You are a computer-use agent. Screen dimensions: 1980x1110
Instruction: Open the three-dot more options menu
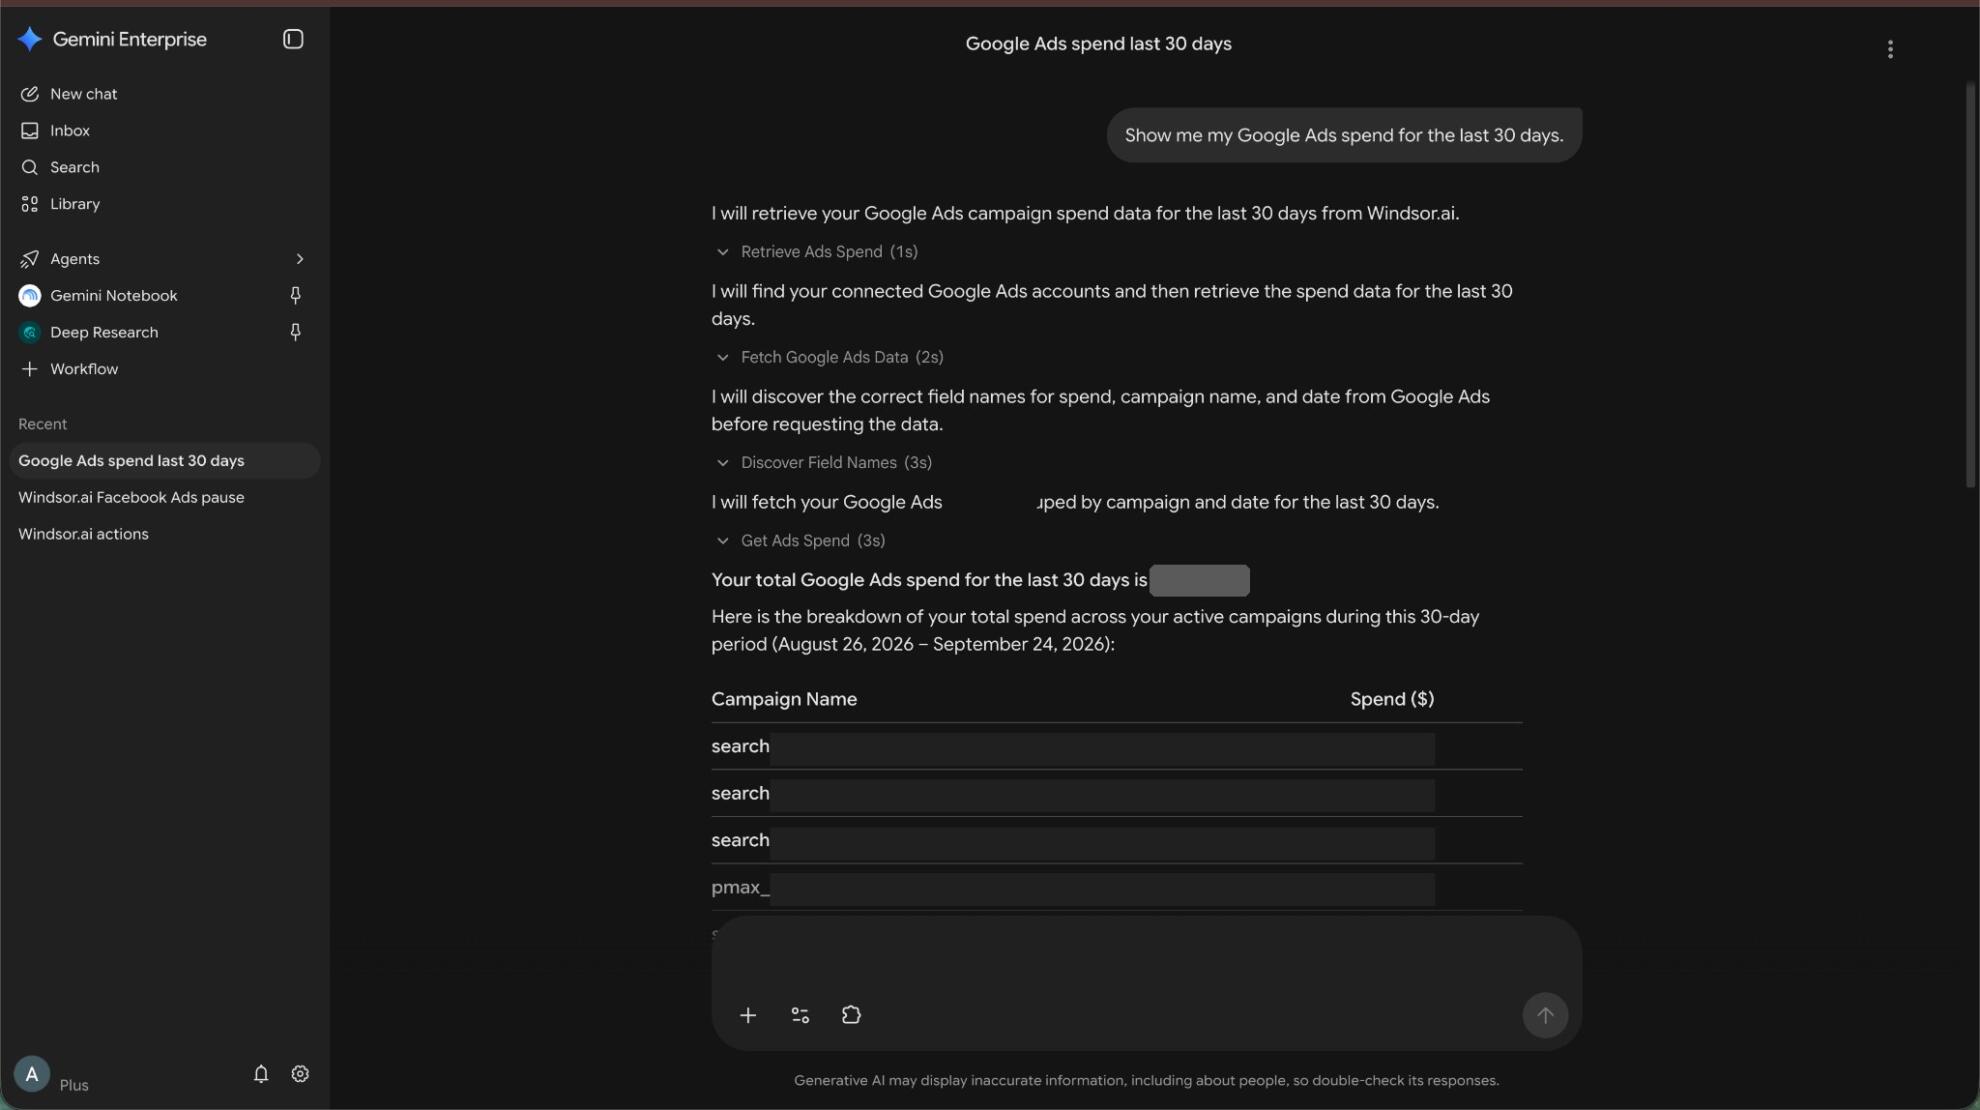point(1890,49)
